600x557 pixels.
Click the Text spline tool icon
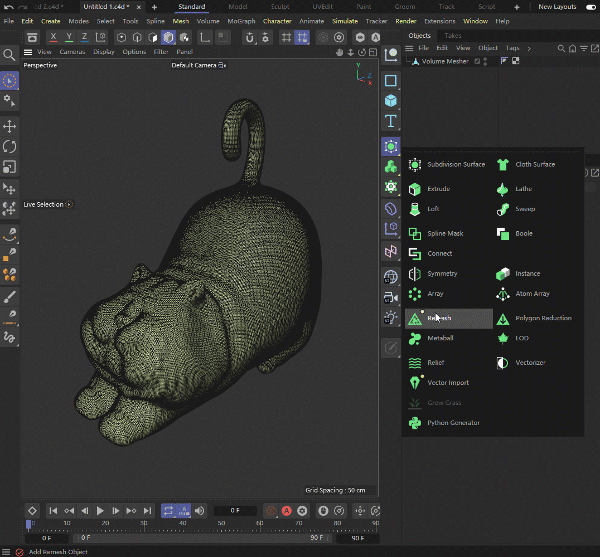(x=391, y=122)
